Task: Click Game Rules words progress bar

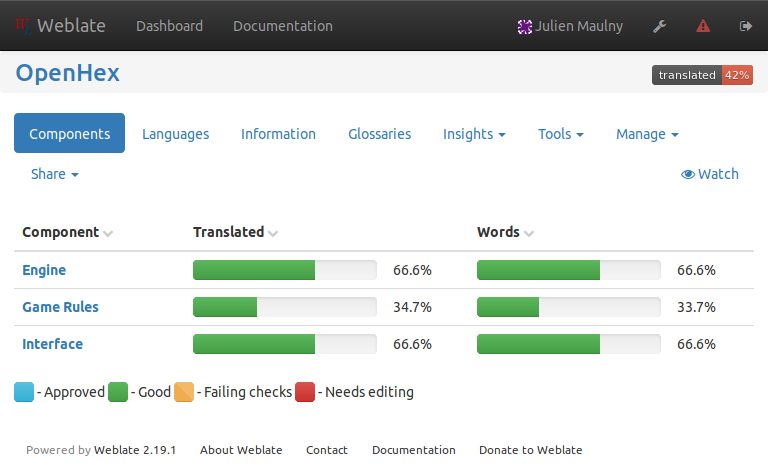Action: [569, 307]
